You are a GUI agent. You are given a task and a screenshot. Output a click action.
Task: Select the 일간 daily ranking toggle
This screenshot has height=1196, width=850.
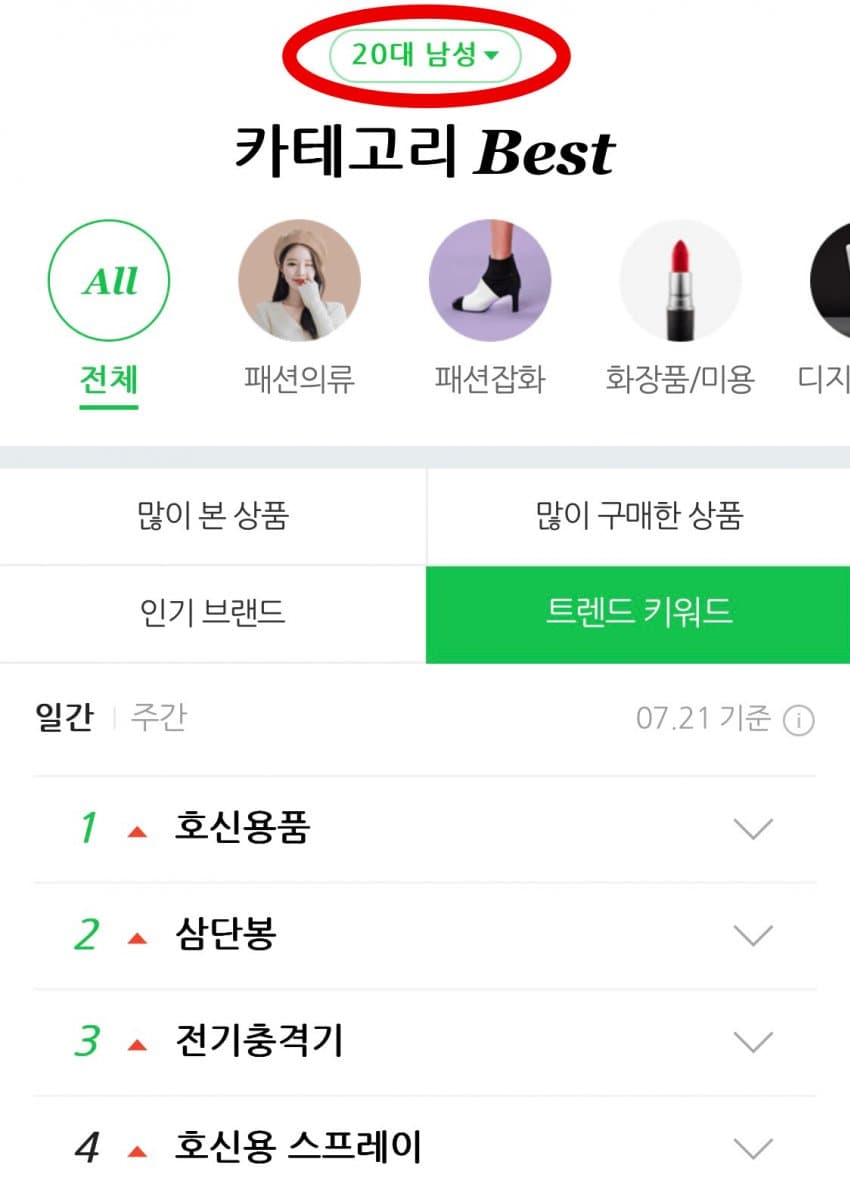[x=64, y=718]
